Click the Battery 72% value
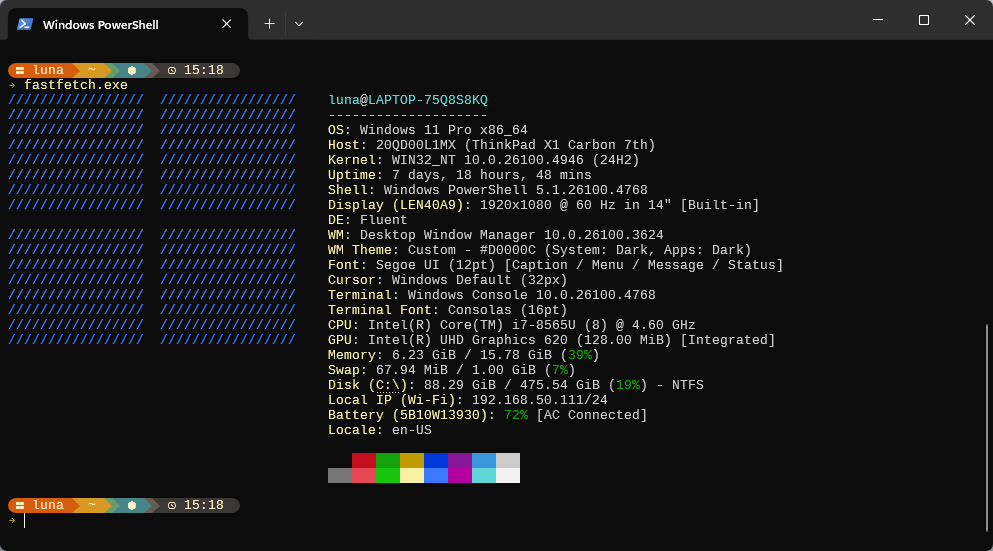The image size is (993, 551). 516,415
